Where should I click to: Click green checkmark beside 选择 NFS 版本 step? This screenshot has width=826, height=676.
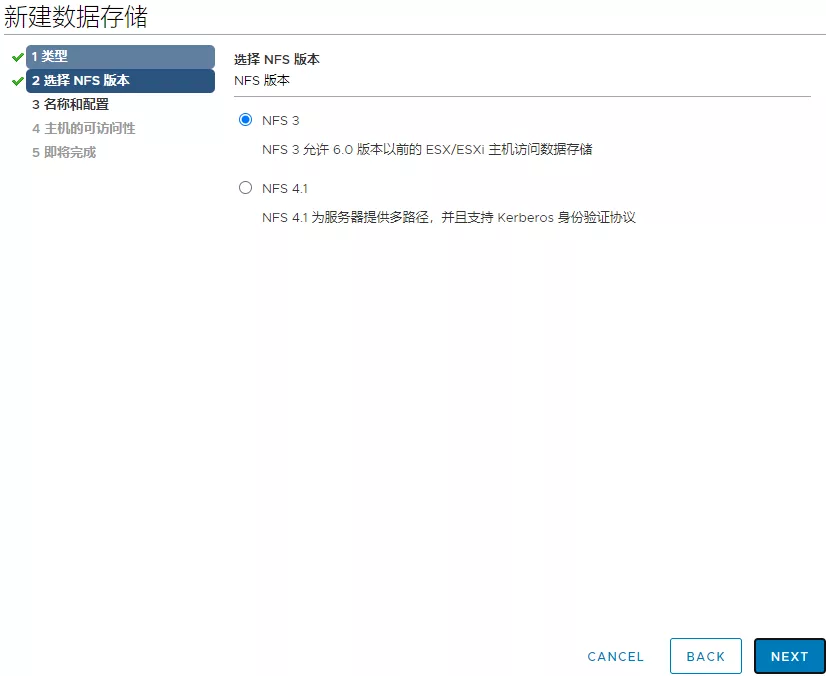(x=18, y=81)
